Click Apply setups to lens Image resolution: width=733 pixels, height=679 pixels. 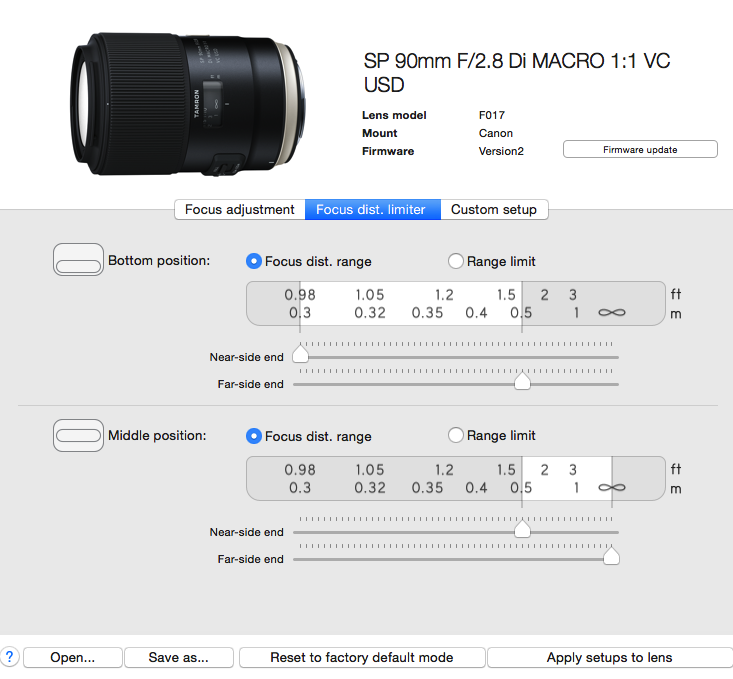[x=610, y=657]
